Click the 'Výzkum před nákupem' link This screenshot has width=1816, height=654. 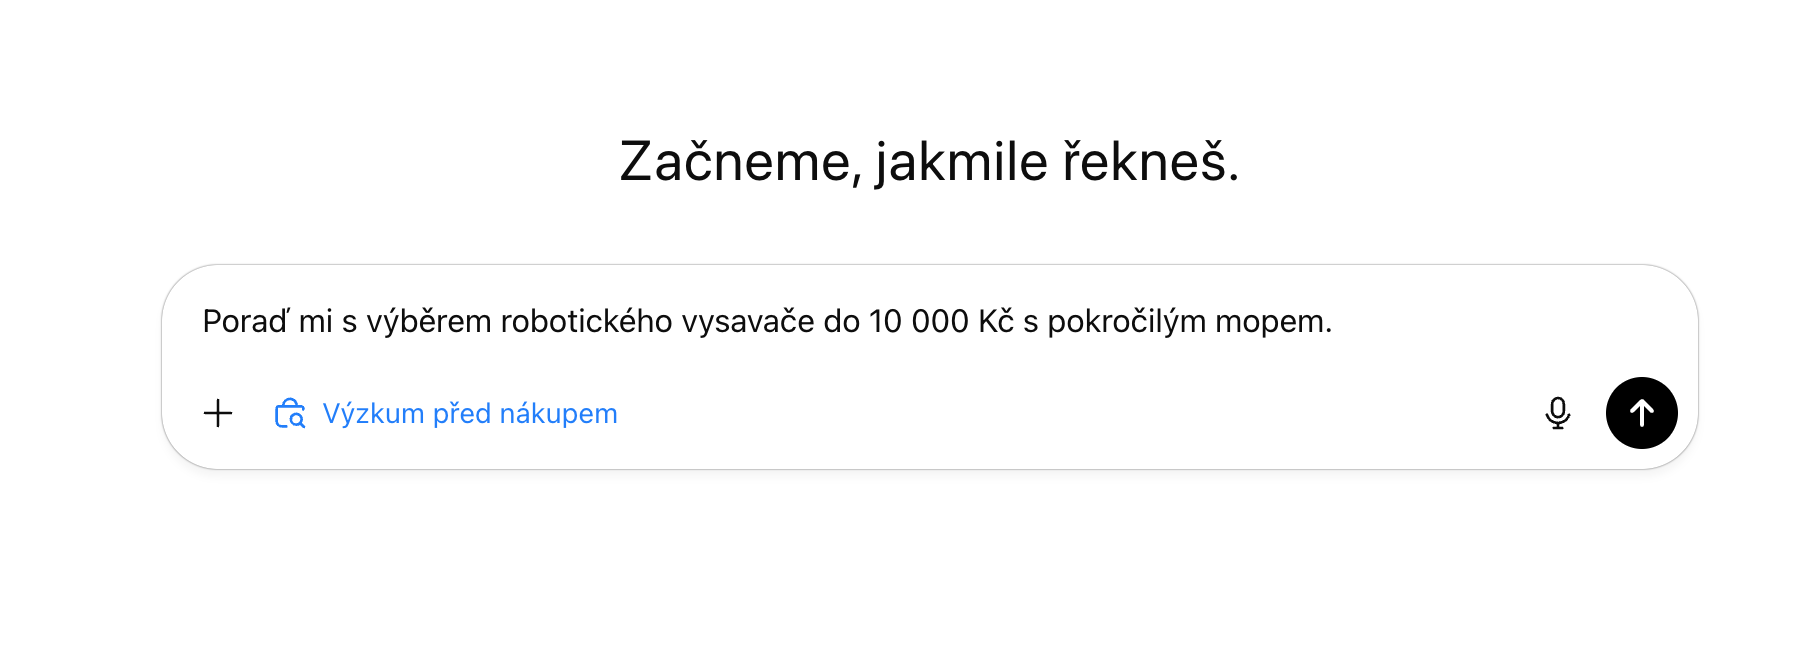(470, 413)
